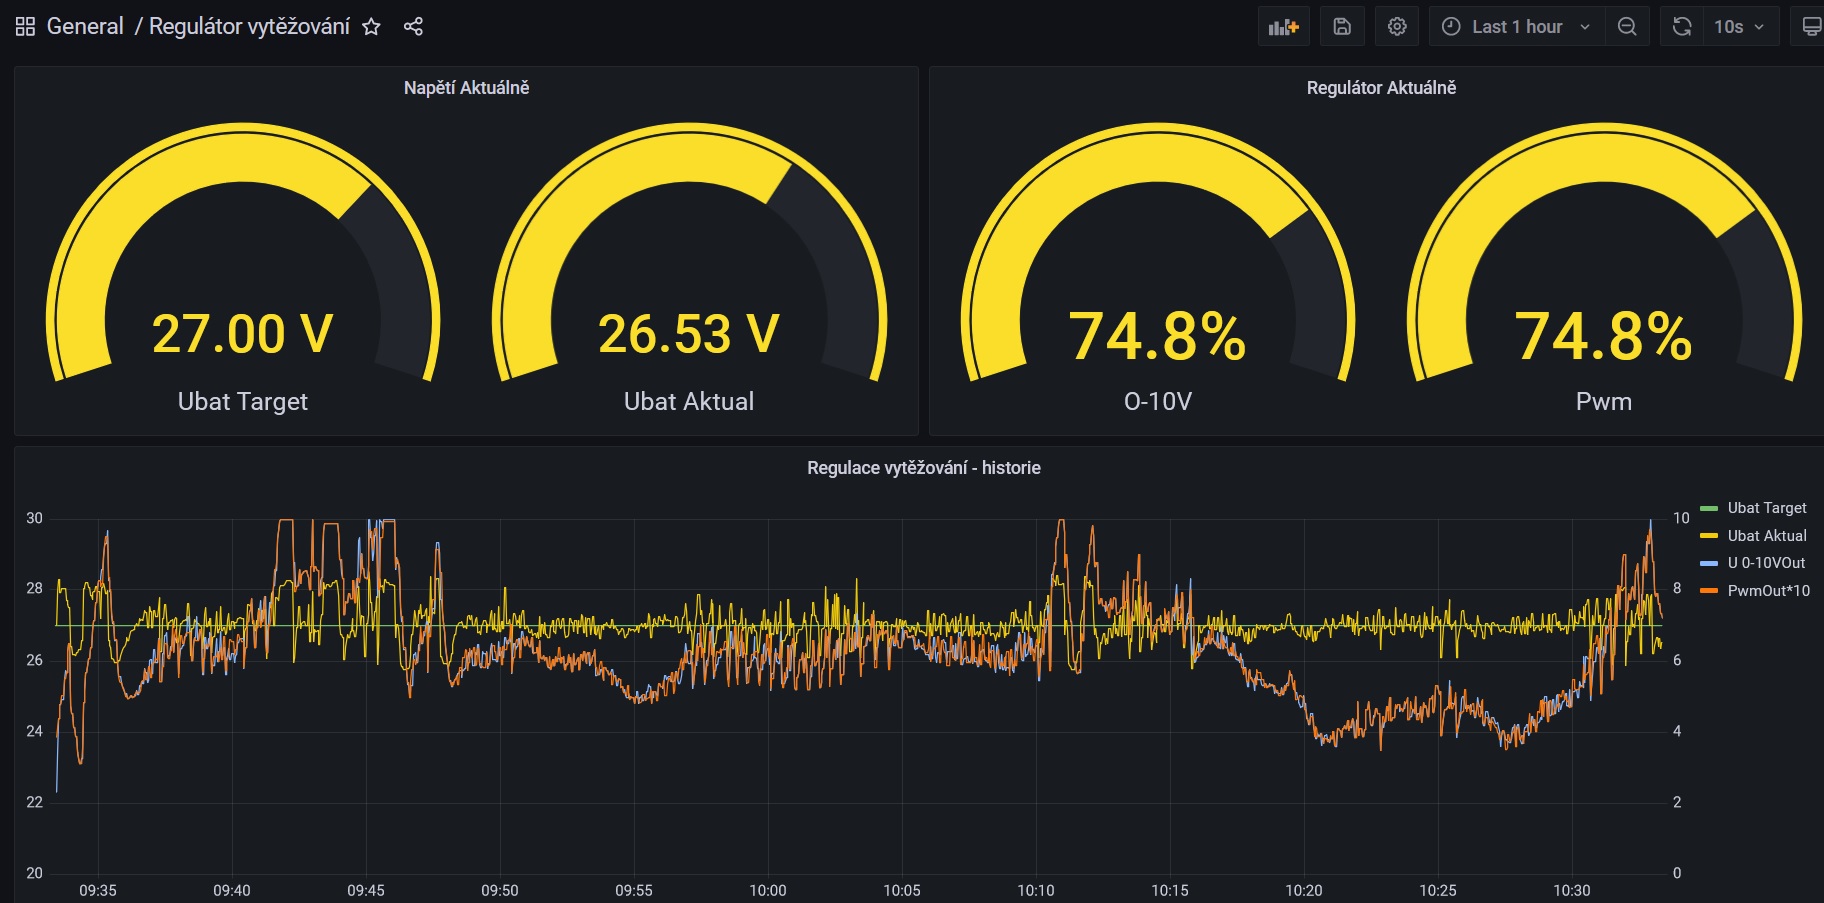Click the orange PwmOut*10 legend color swatch

(x=1709, y=591)
